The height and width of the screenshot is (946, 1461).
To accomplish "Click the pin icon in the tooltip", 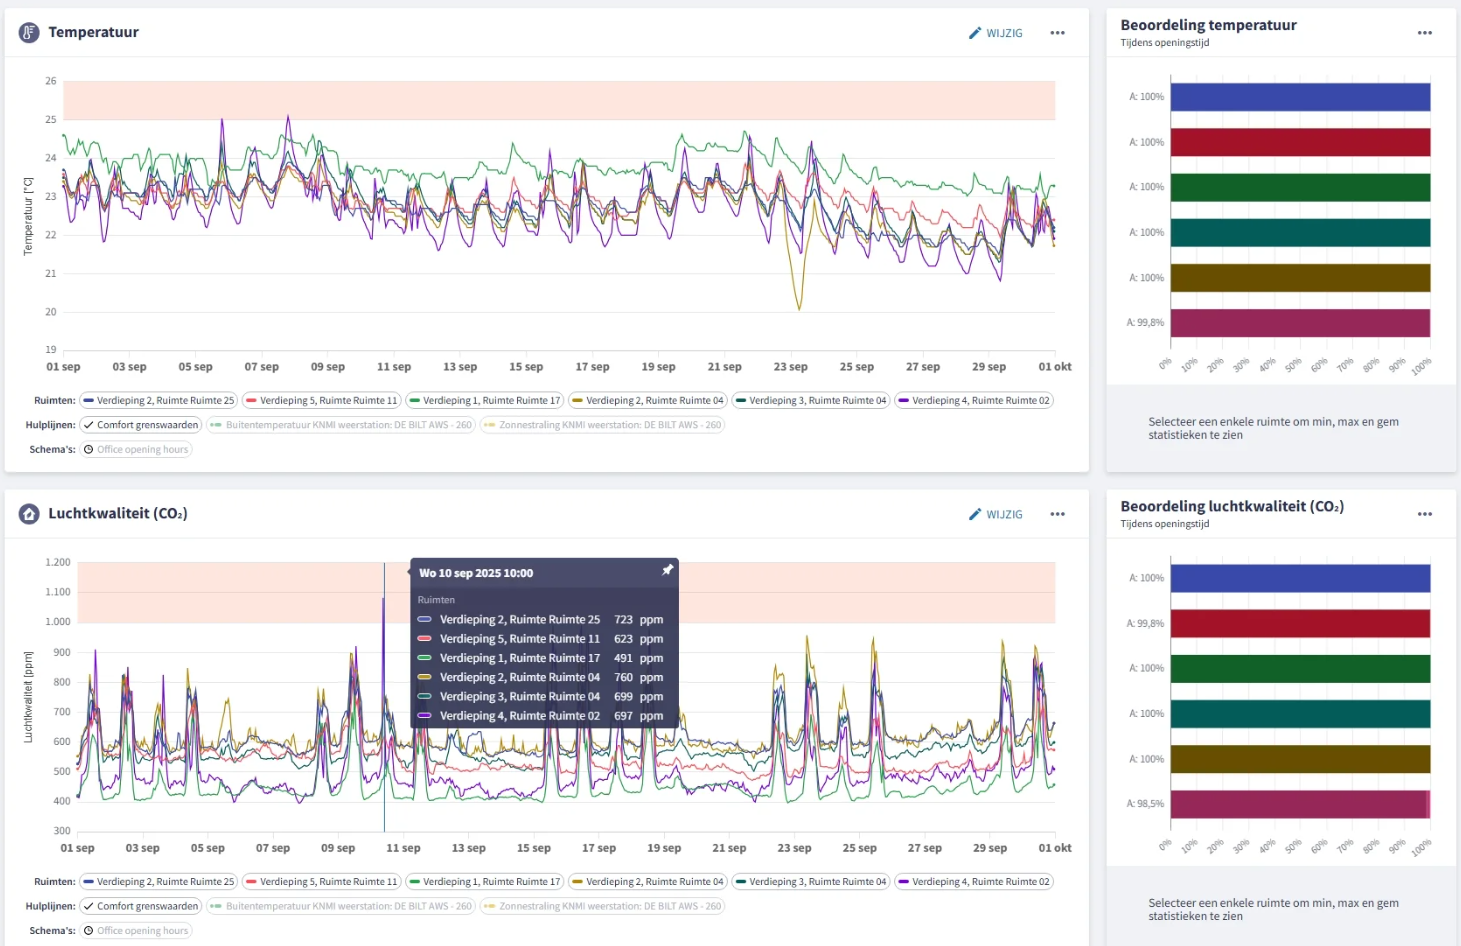I will pyautogui.click(x=667, y=570).
